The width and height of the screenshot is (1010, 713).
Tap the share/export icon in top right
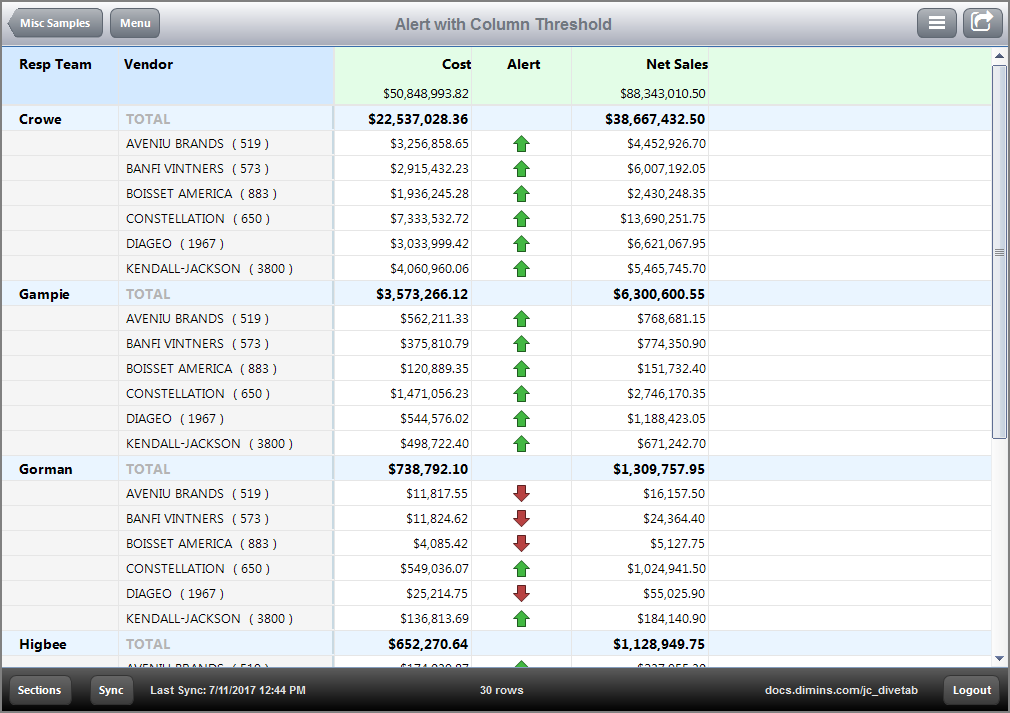[982, 22]
